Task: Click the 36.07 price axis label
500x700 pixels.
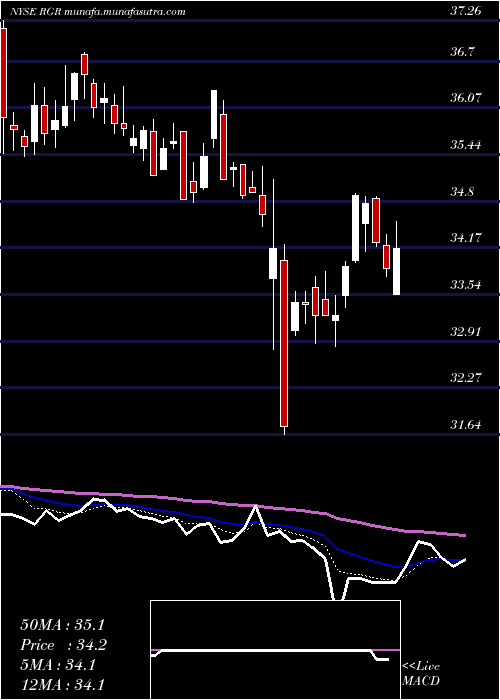Action: click(x=466, y=97)
